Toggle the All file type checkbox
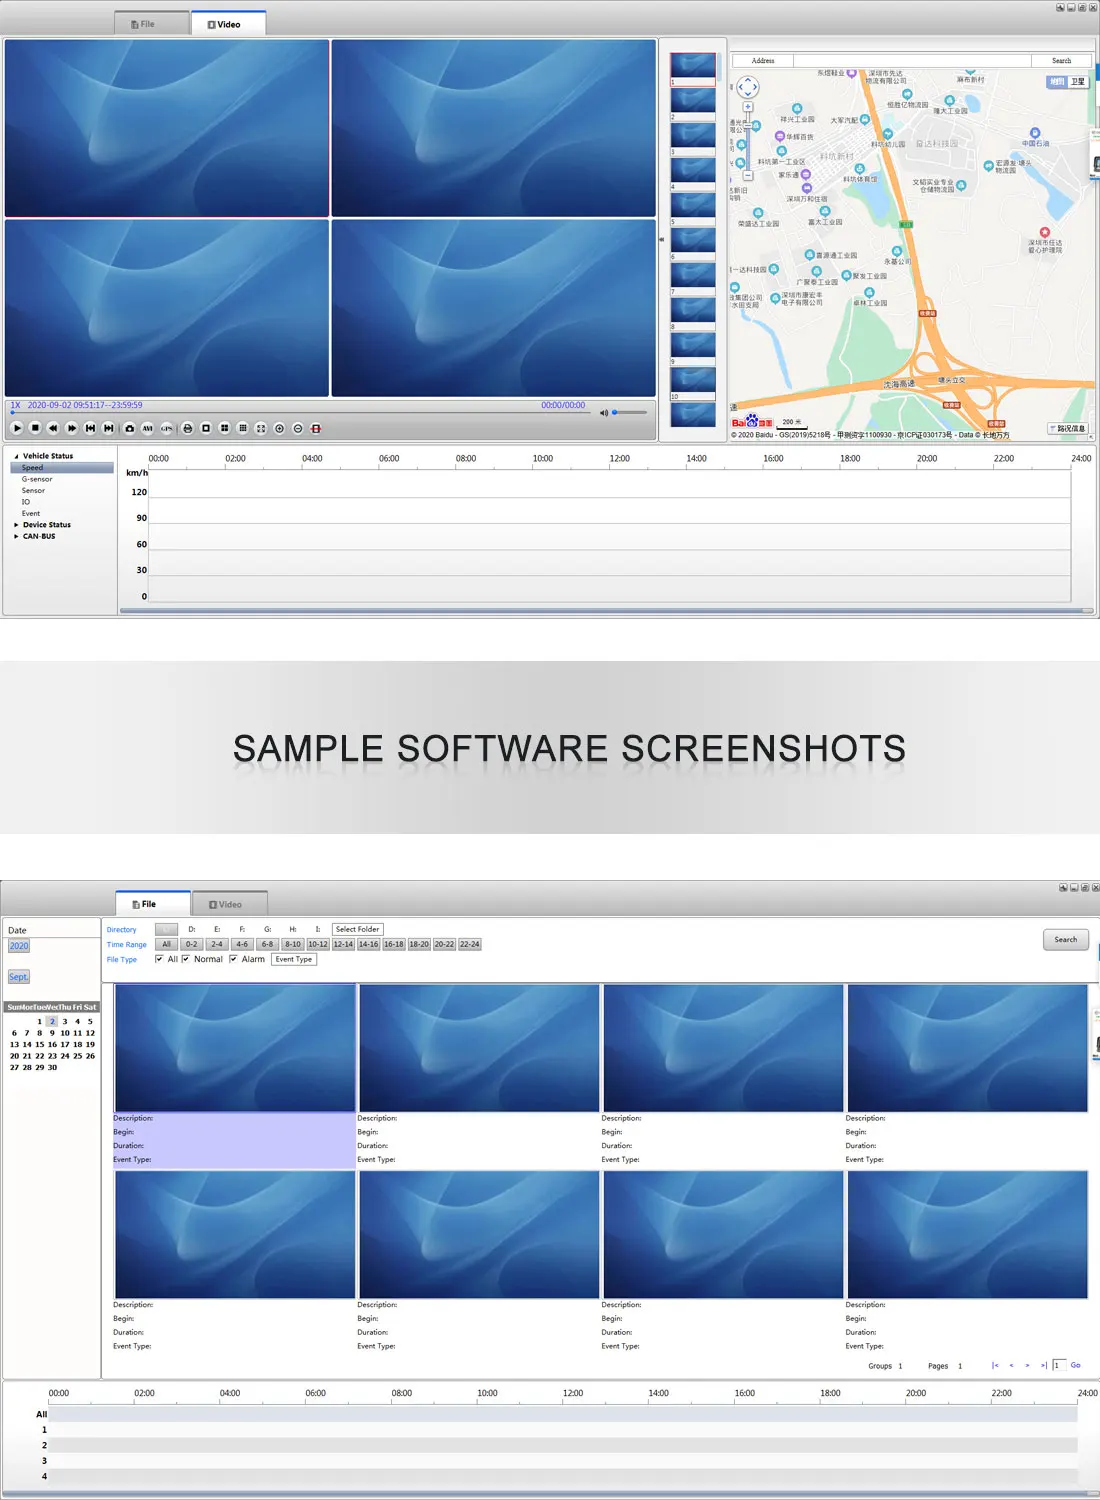Screen dimensions: 1100x1500 [x=159, y=959]
